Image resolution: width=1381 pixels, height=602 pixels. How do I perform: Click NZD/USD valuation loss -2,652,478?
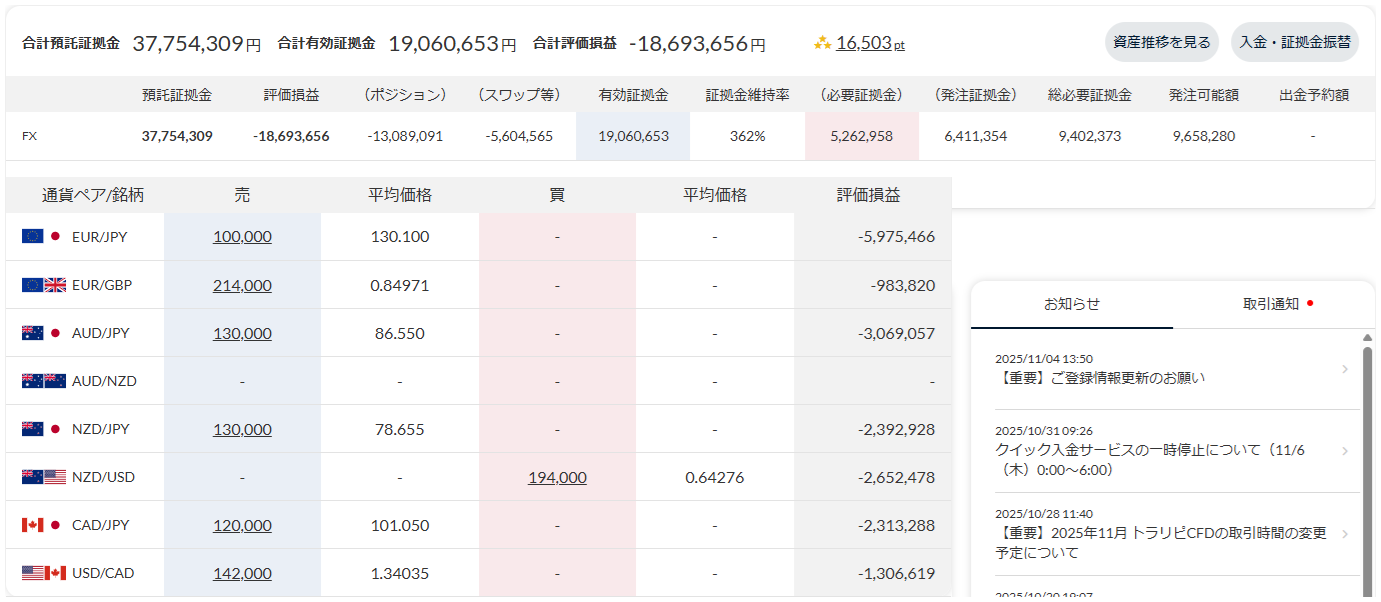[896, 477]
